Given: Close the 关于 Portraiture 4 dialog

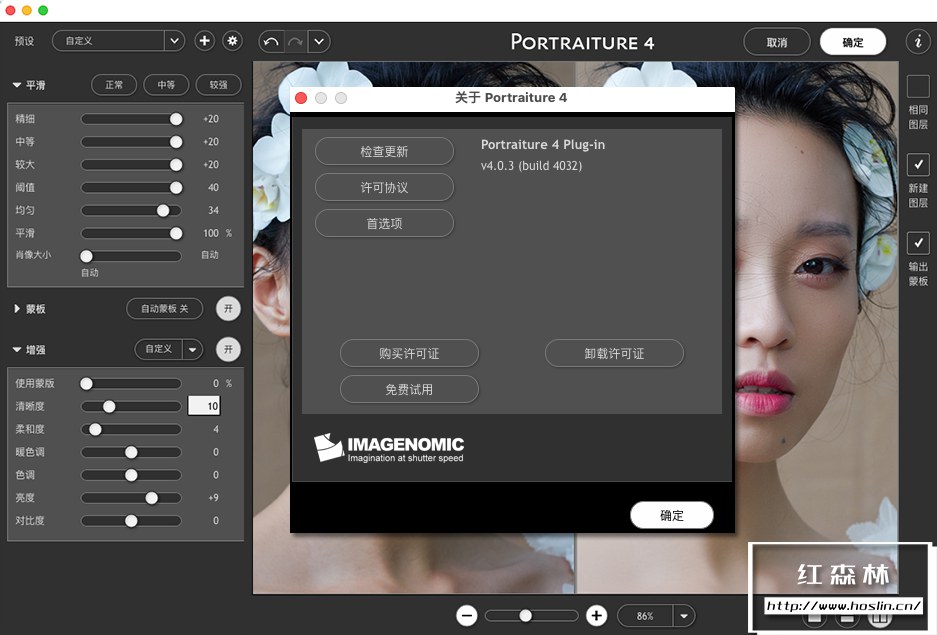Looking at the screenshot, I should click(301, 98).
